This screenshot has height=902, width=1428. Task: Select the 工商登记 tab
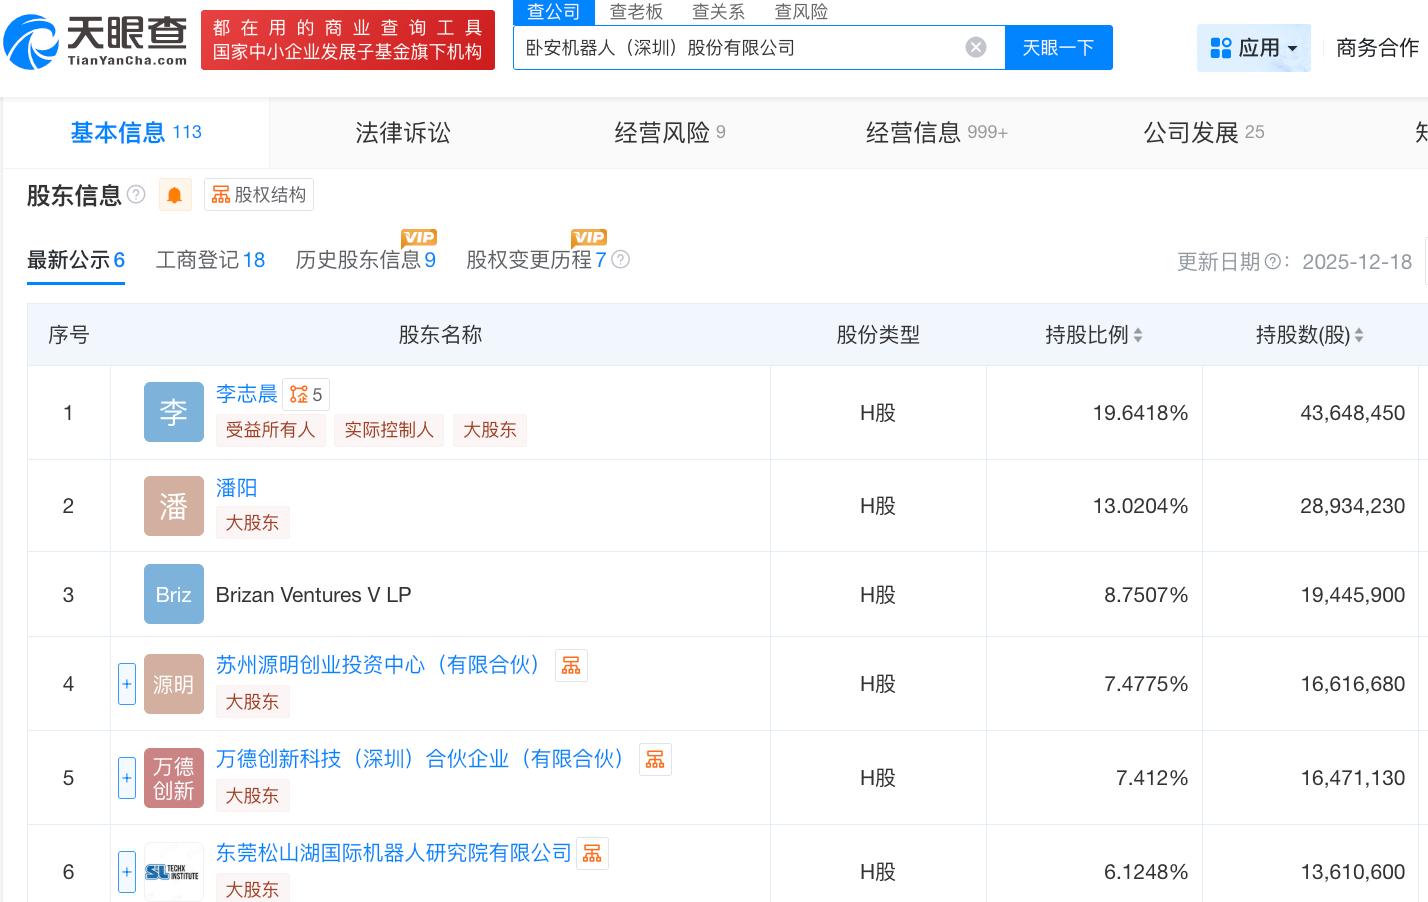coord(210,261)
